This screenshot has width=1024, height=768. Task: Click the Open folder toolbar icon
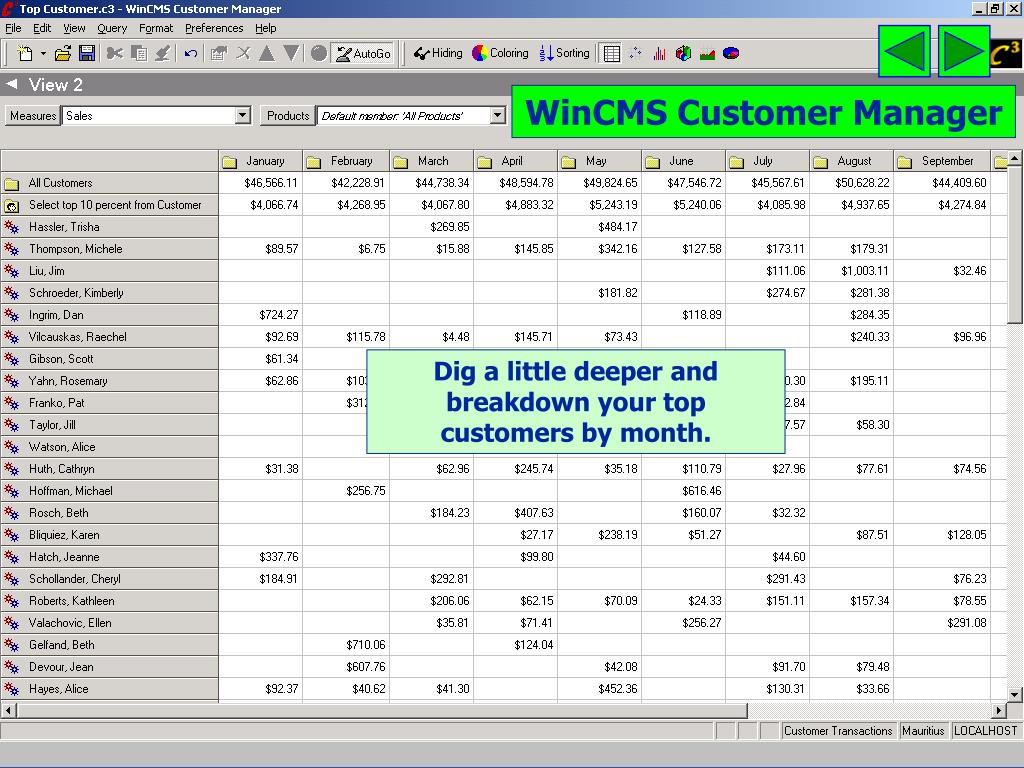(x=63, y=54)
